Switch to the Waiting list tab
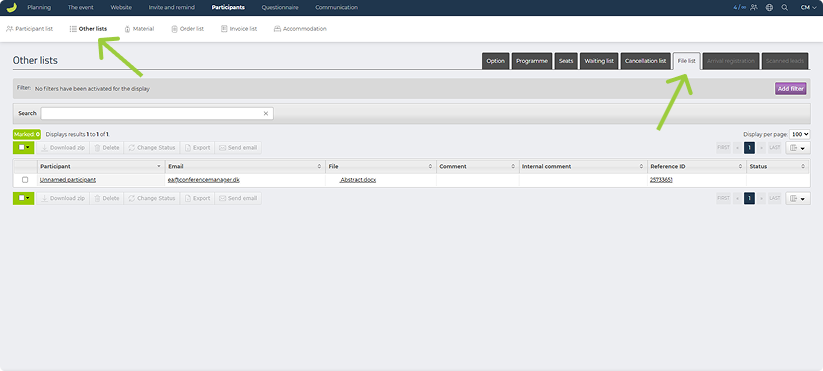823x371 pixels. (599, 61)
